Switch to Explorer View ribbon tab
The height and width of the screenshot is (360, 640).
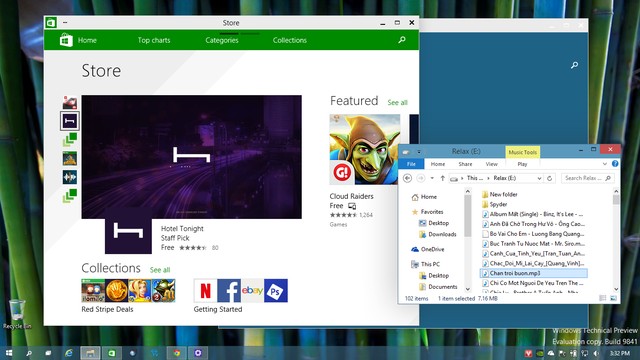(x=491, y=164)
